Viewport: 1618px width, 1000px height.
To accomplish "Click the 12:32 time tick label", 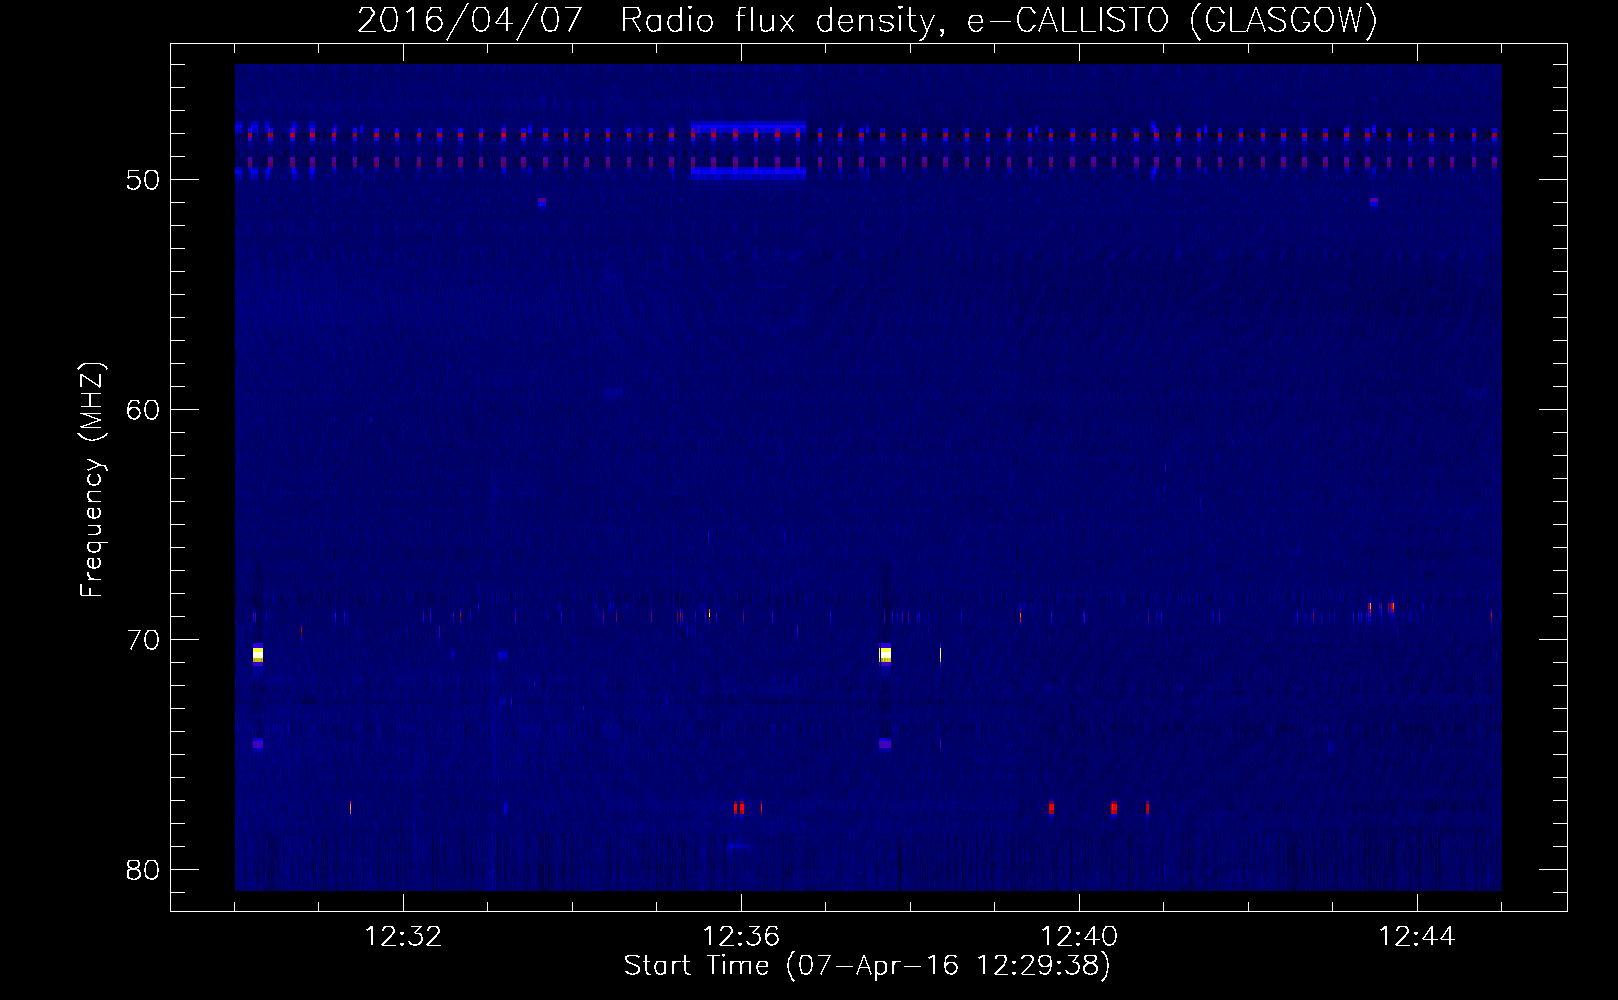I will 403,937.
